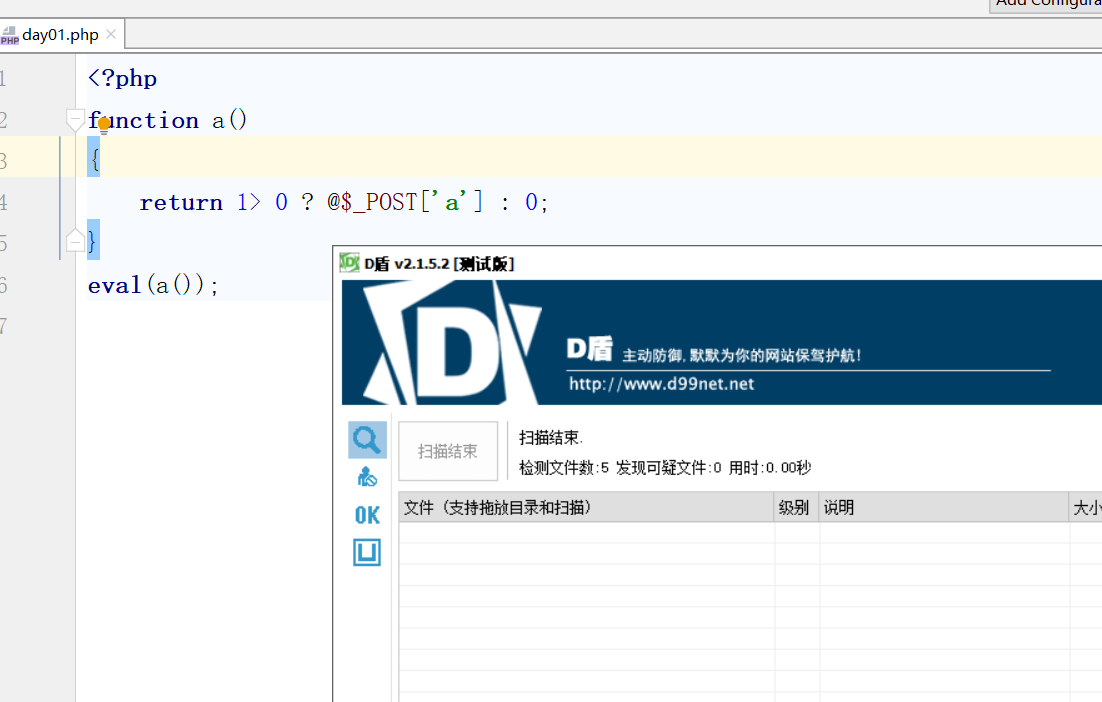This screenshot has height=702, width=1102.
Task: Close the day01.php tab
Action: tap(111, 34)
